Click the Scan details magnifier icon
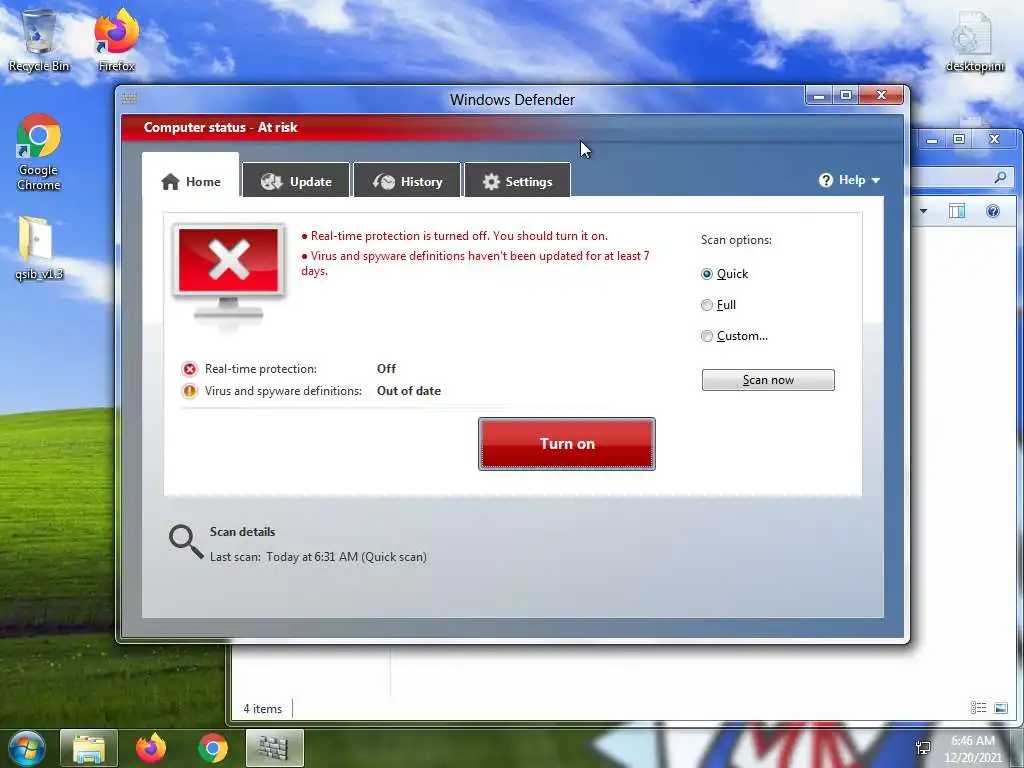 (x=185, y=542)
